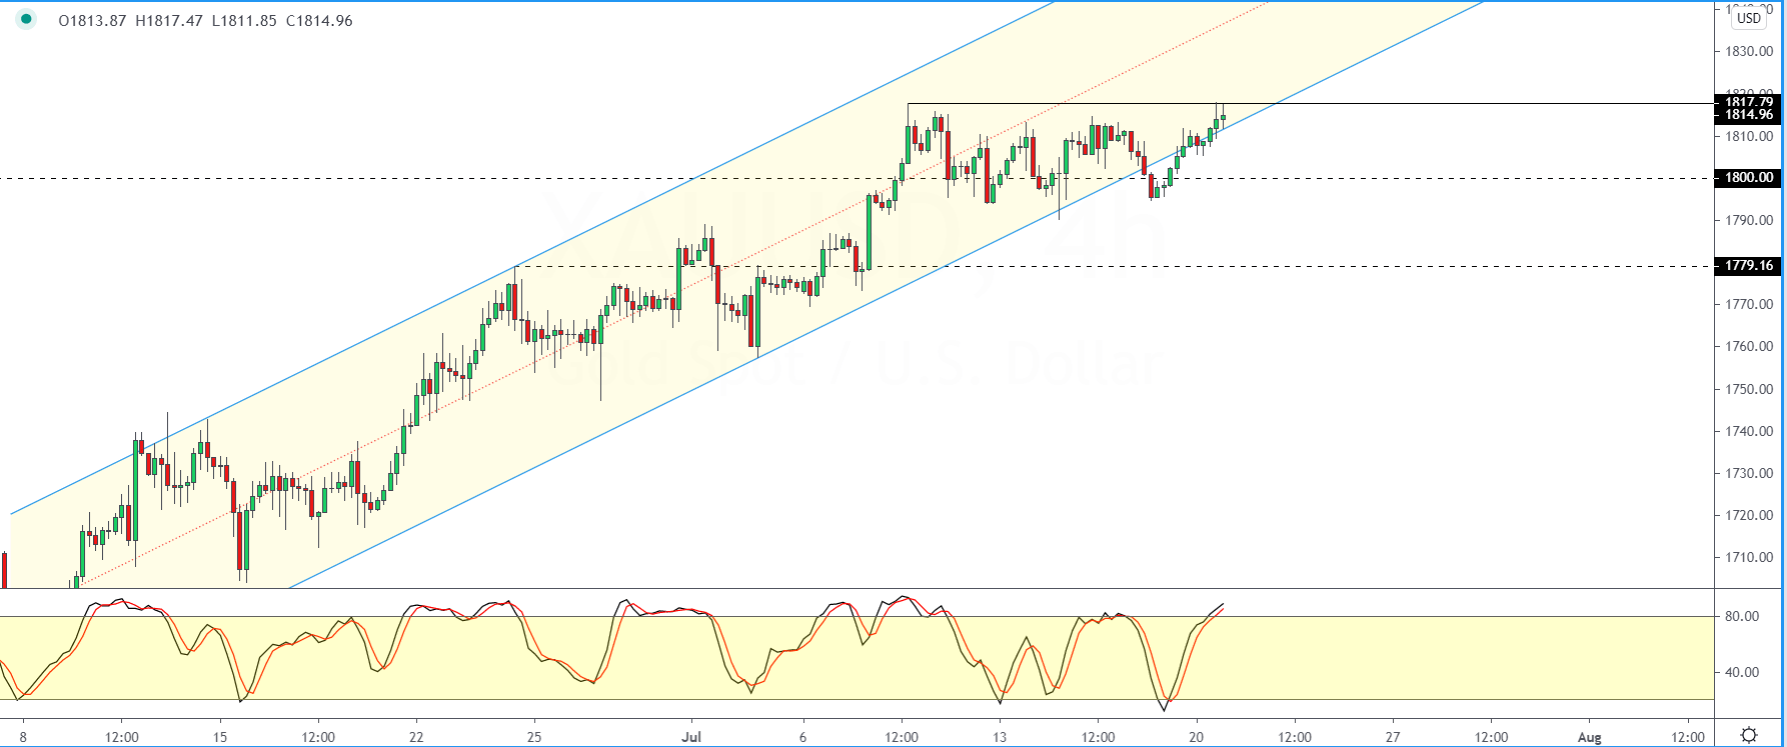Click the current price label 1814.96
Viewport: 1787px width, 747px height.
click(1748, 115)
